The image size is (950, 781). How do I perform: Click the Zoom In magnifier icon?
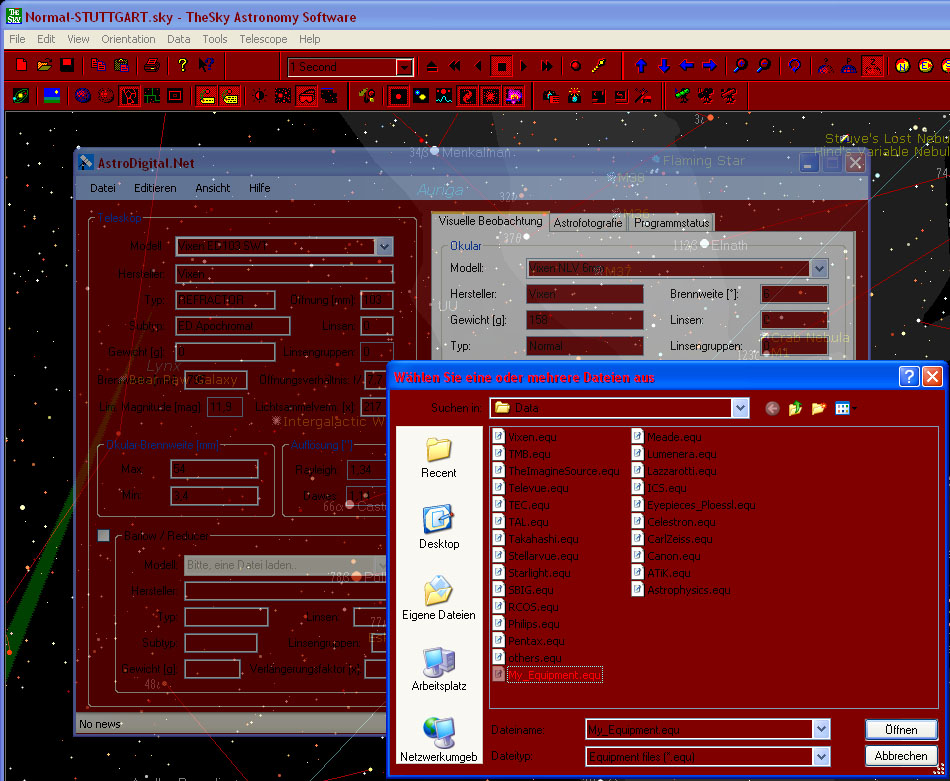pyautogui.click(x=740, y=66)
